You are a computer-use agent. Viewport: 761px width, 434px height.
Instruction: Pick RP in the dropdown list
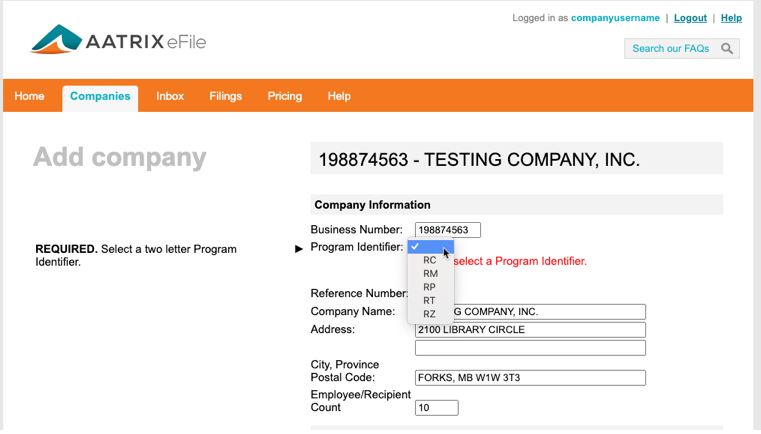(x=429, y=287)
